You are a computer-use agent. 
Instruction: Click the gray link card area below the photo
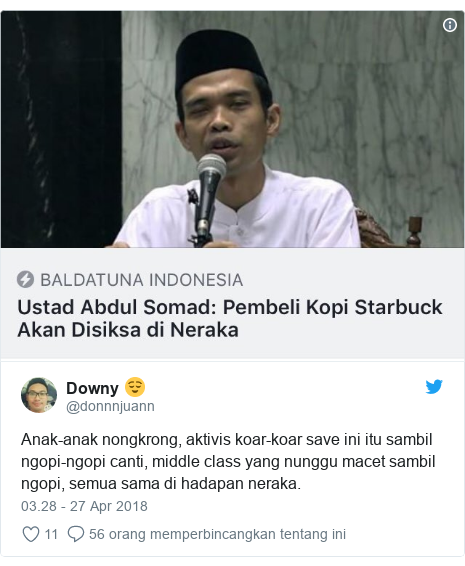pyautogui.click(x=232, y=303)
